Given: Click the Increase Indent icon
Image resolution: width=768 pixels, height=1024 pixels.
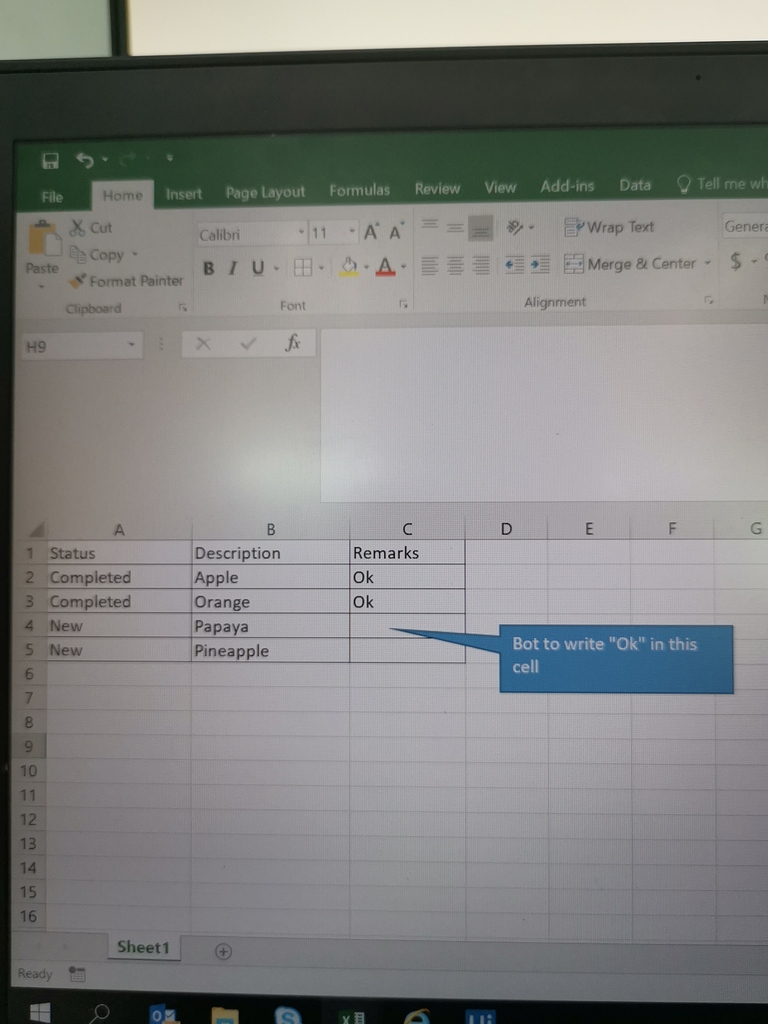Looking at the screenshot, I should (x=540, y=264).
